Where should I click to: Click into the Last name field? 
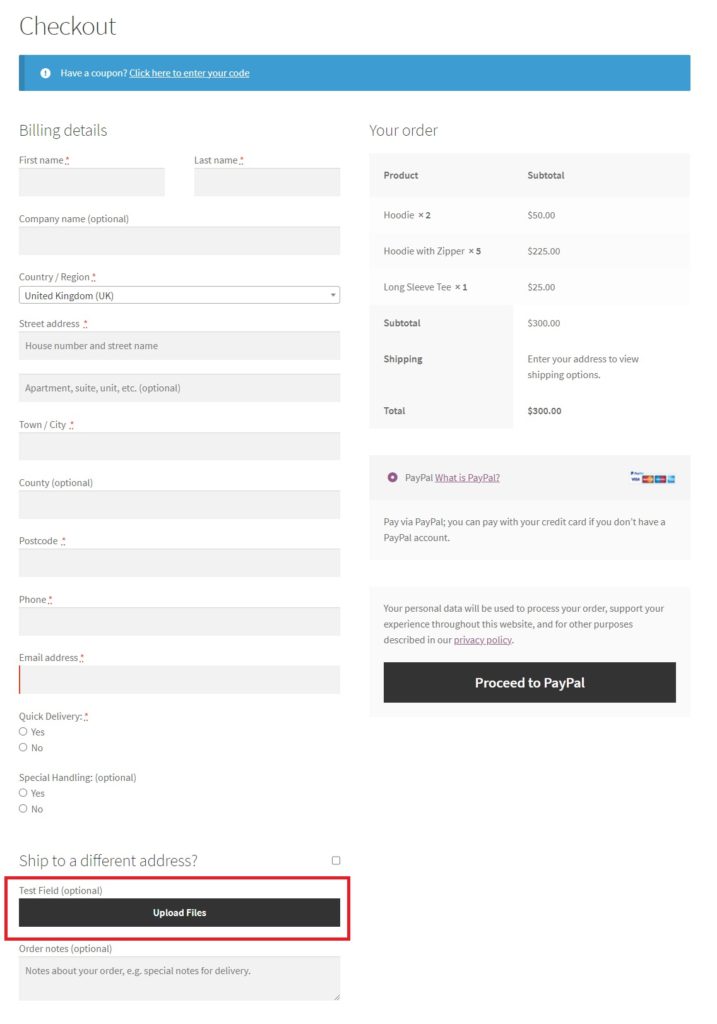click(x=267, y=182)
